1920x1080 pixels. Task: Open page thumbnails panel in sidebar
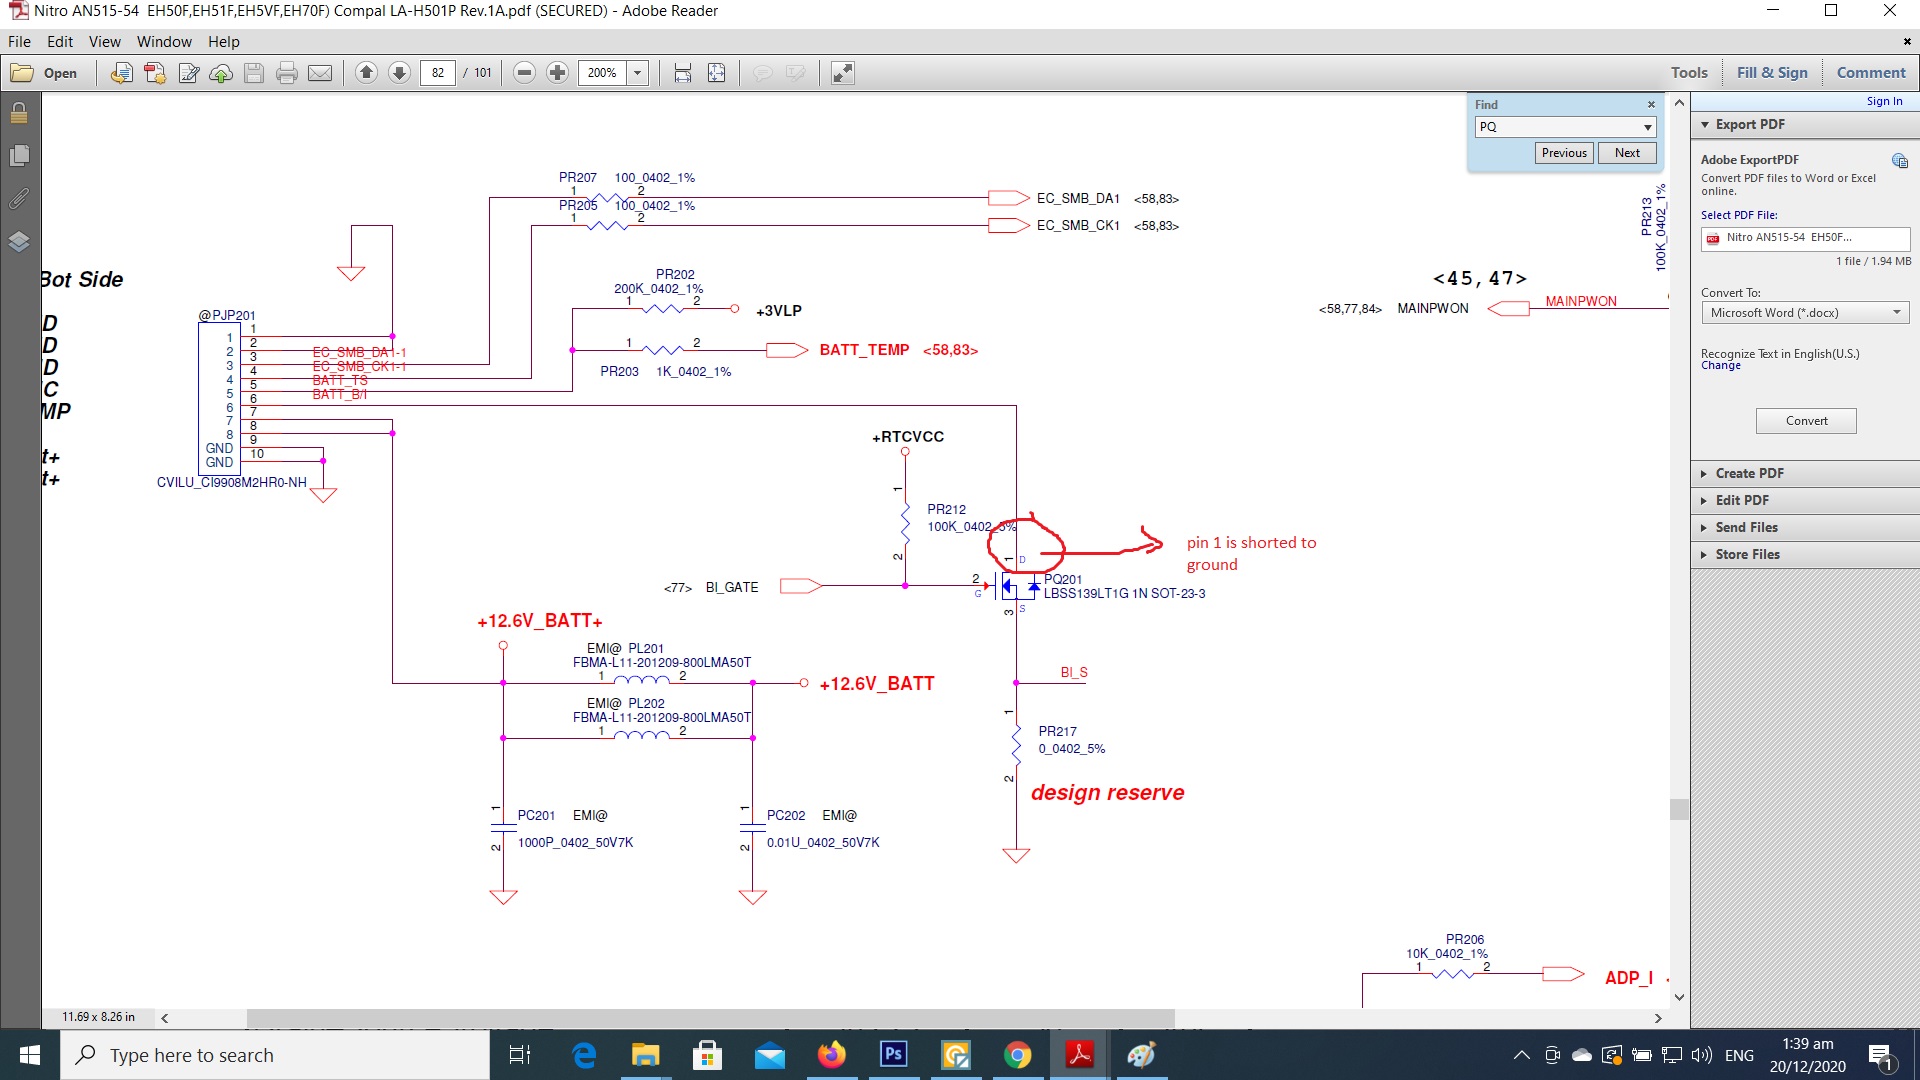pyautogui.click(x=18, y=156)
